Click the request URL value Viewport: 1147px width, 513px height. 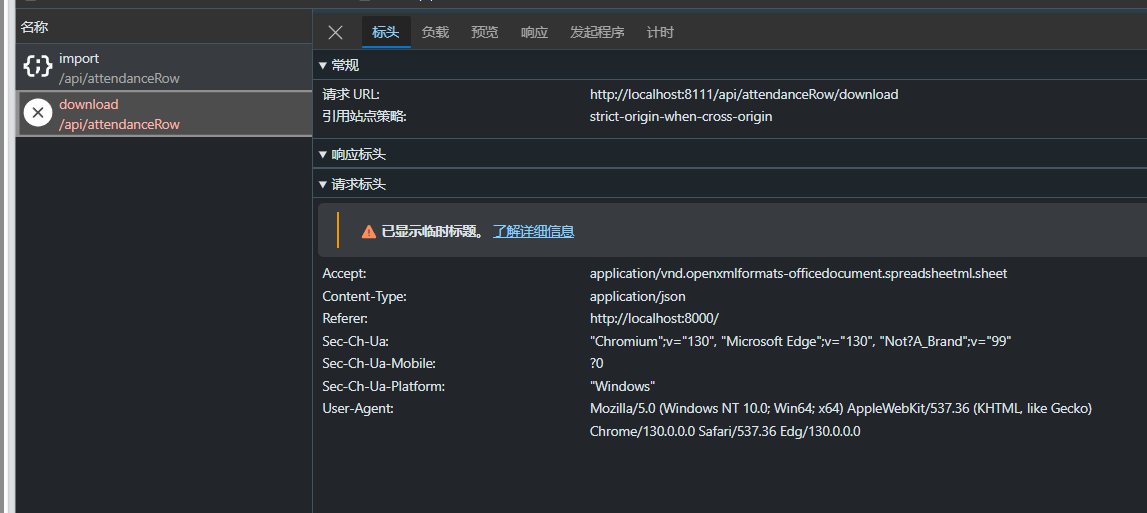coord(744,94)
